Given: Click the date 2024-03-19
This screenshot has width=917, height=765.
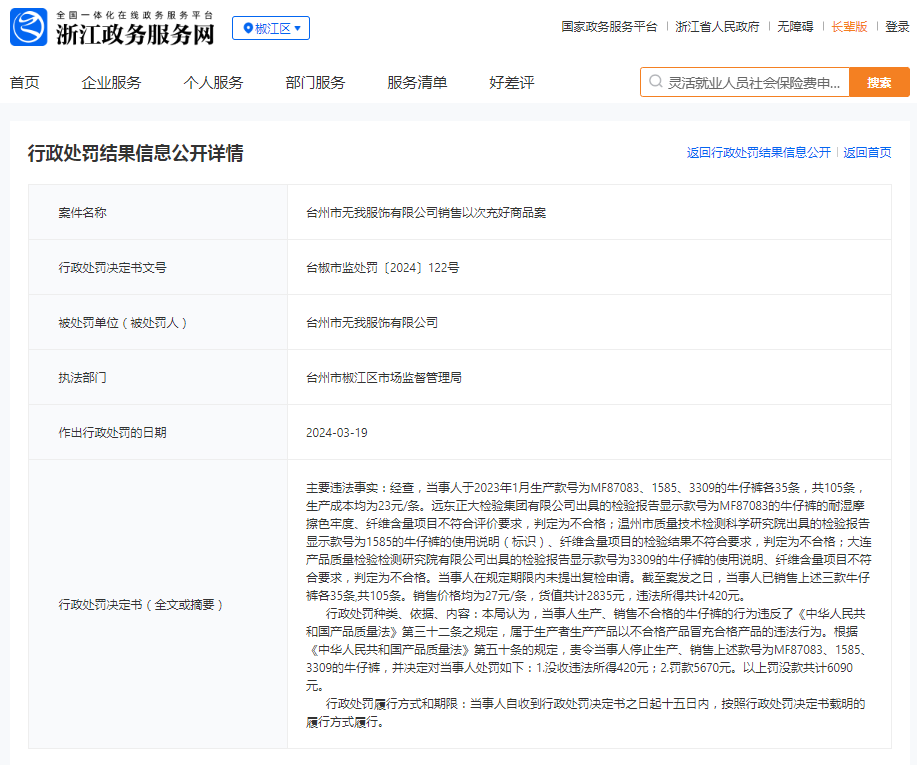Looking at the screenshot, I should [x=337, y=433].
